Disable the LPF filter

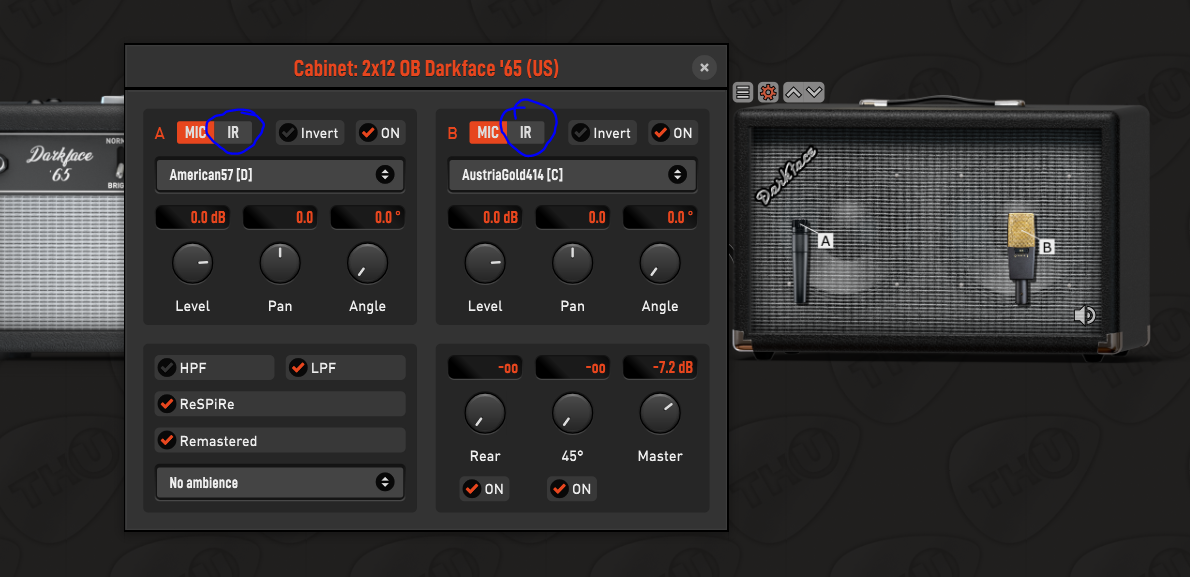pos(345,368)
